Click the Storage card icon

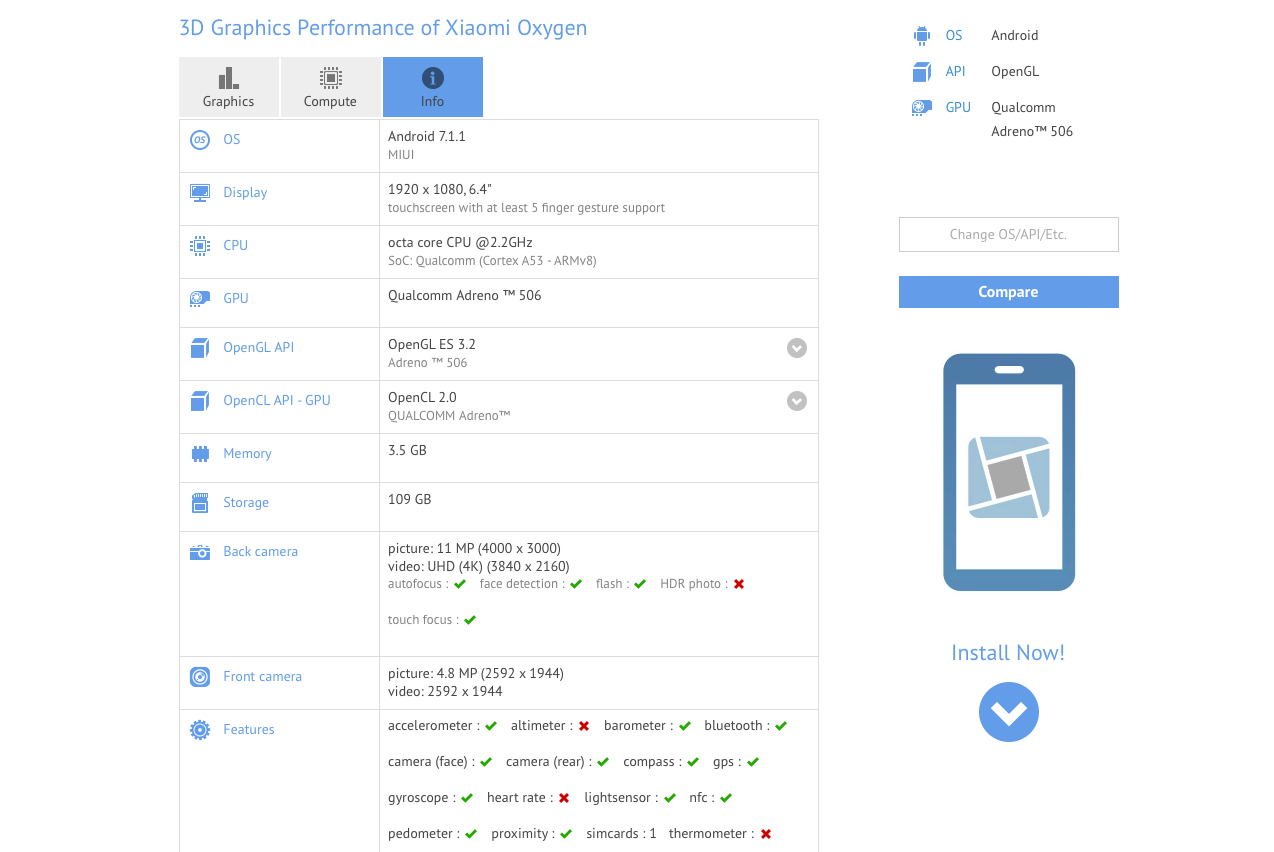[200, 502]
